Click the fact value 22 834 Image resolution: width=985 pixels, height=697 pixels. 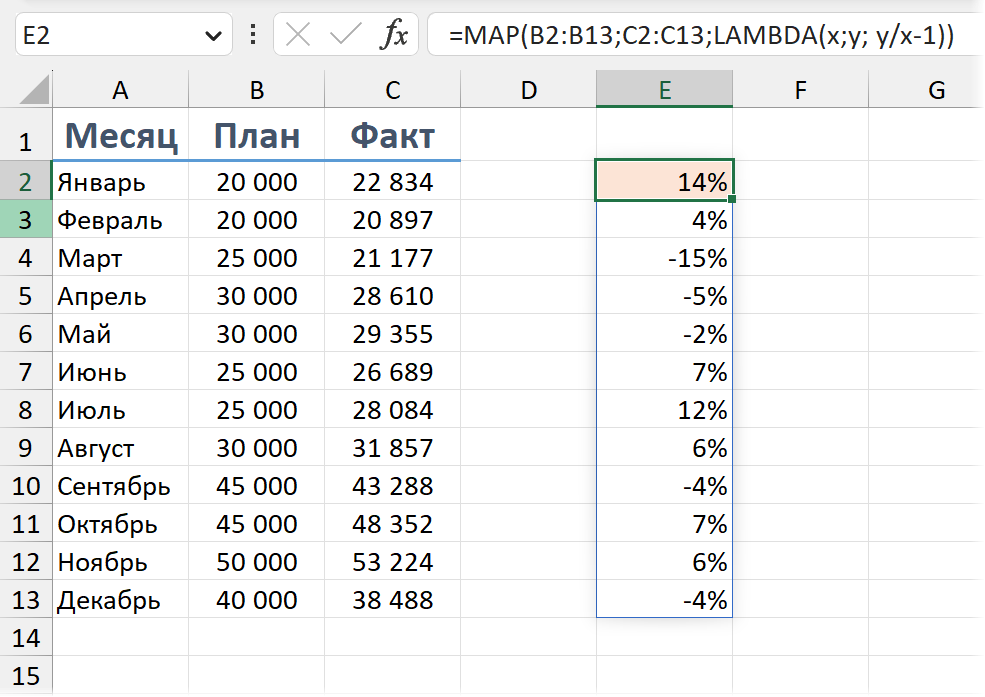(393, 181)
